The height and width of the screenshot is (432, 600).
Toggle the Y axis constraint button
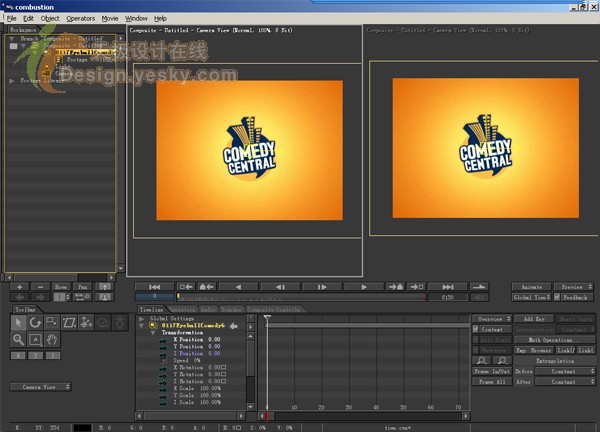(35, 355)
